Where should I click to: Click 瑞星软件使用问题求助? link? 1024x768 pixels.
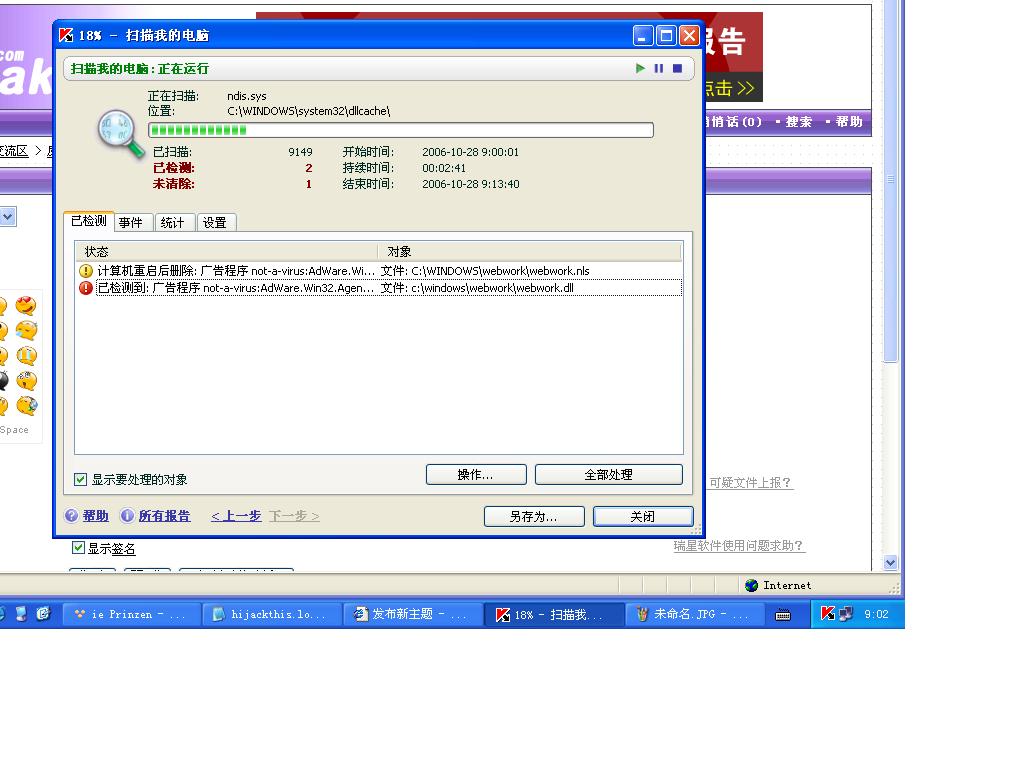(739, 545)
